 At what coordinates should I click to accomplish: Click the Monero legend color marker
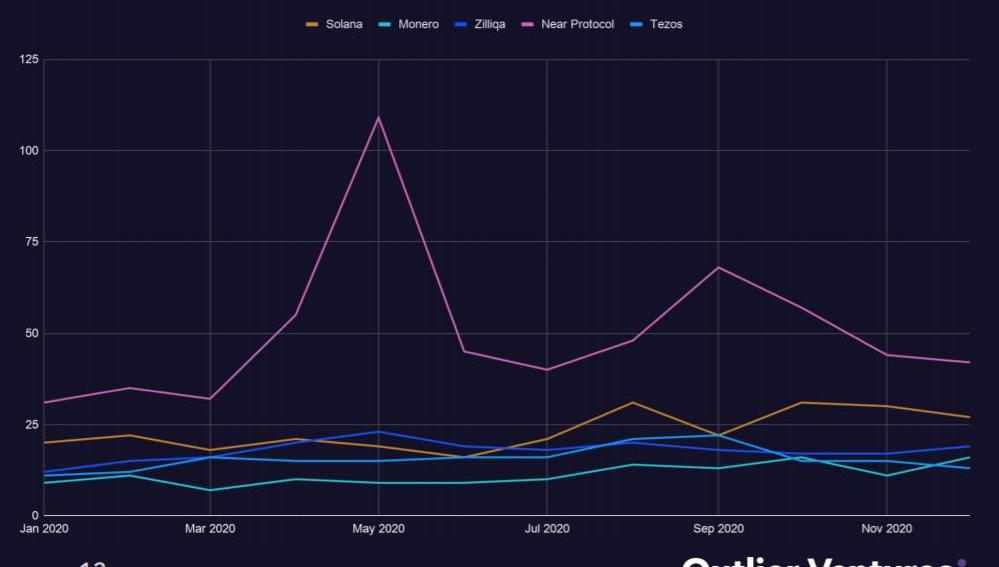pos(385,24)
